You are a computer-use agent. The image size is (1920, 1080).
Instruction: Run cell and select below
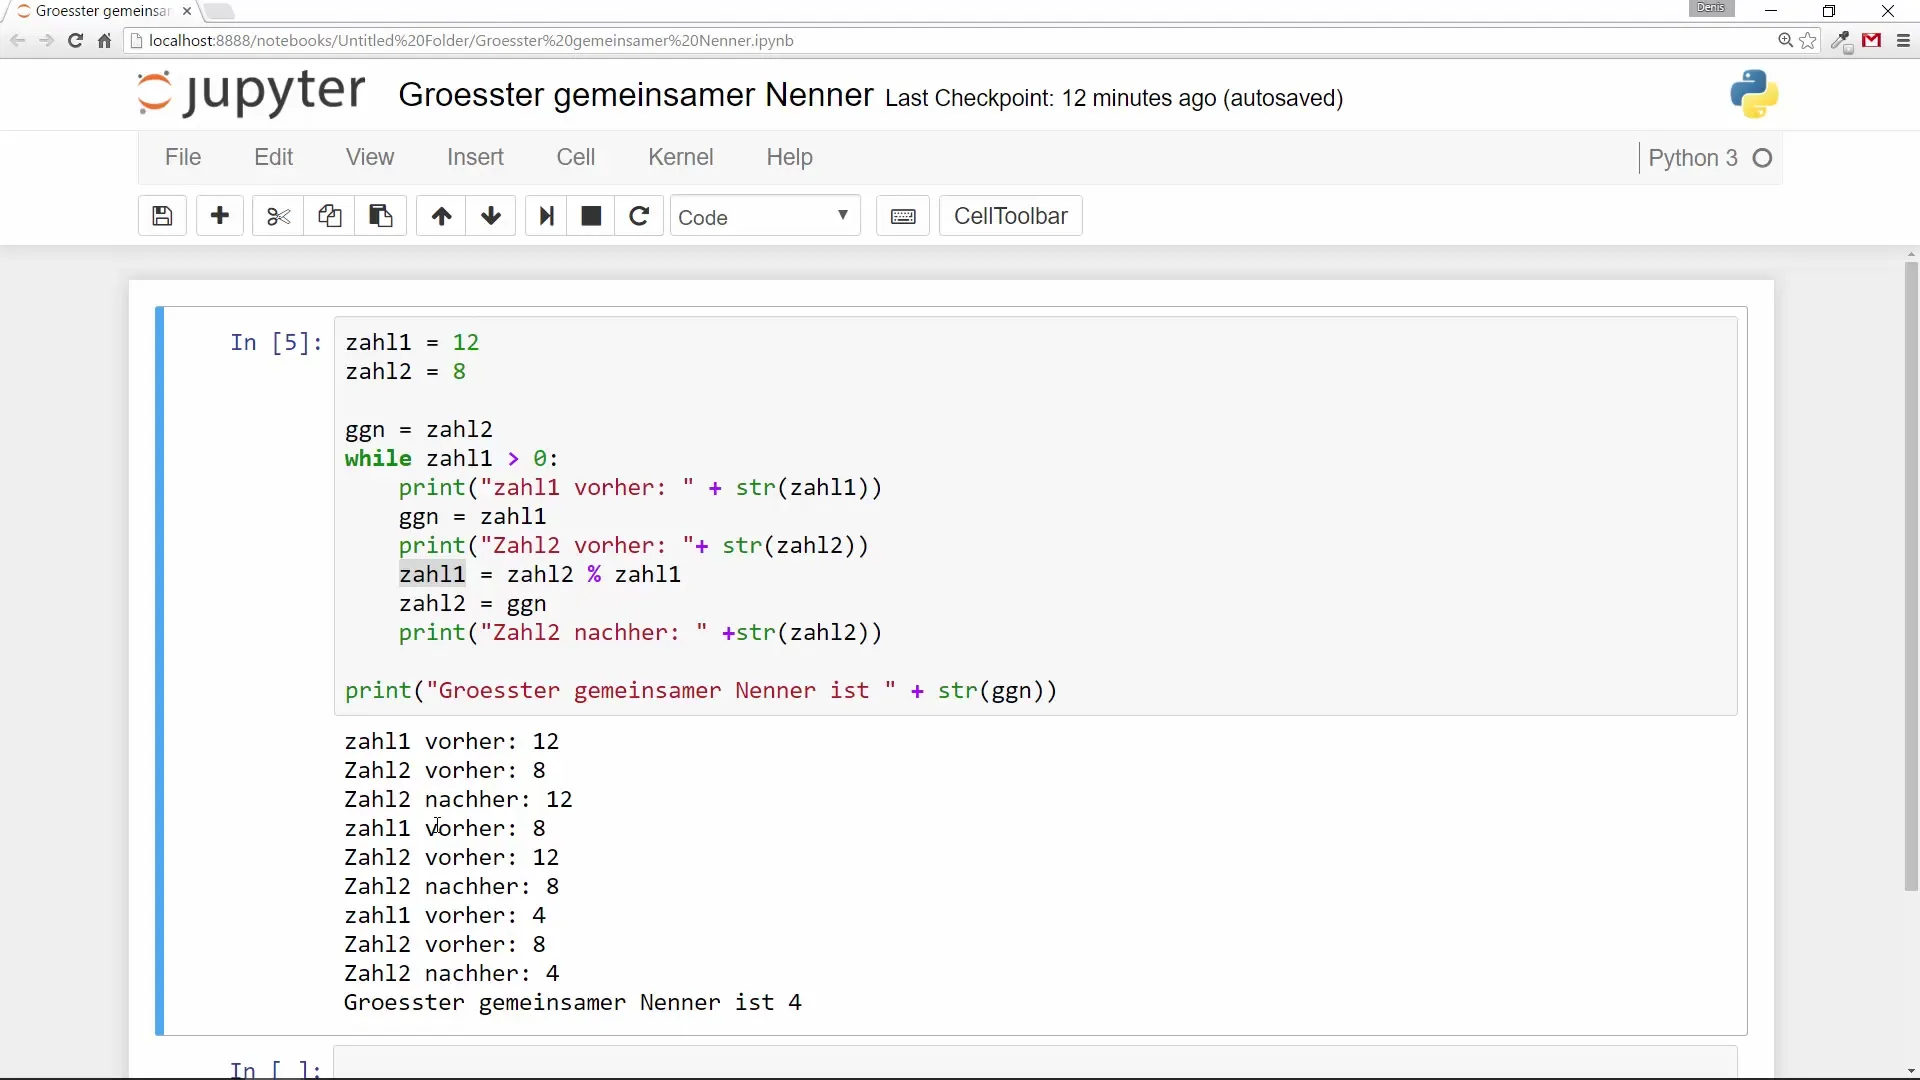(x=546, y=216)
